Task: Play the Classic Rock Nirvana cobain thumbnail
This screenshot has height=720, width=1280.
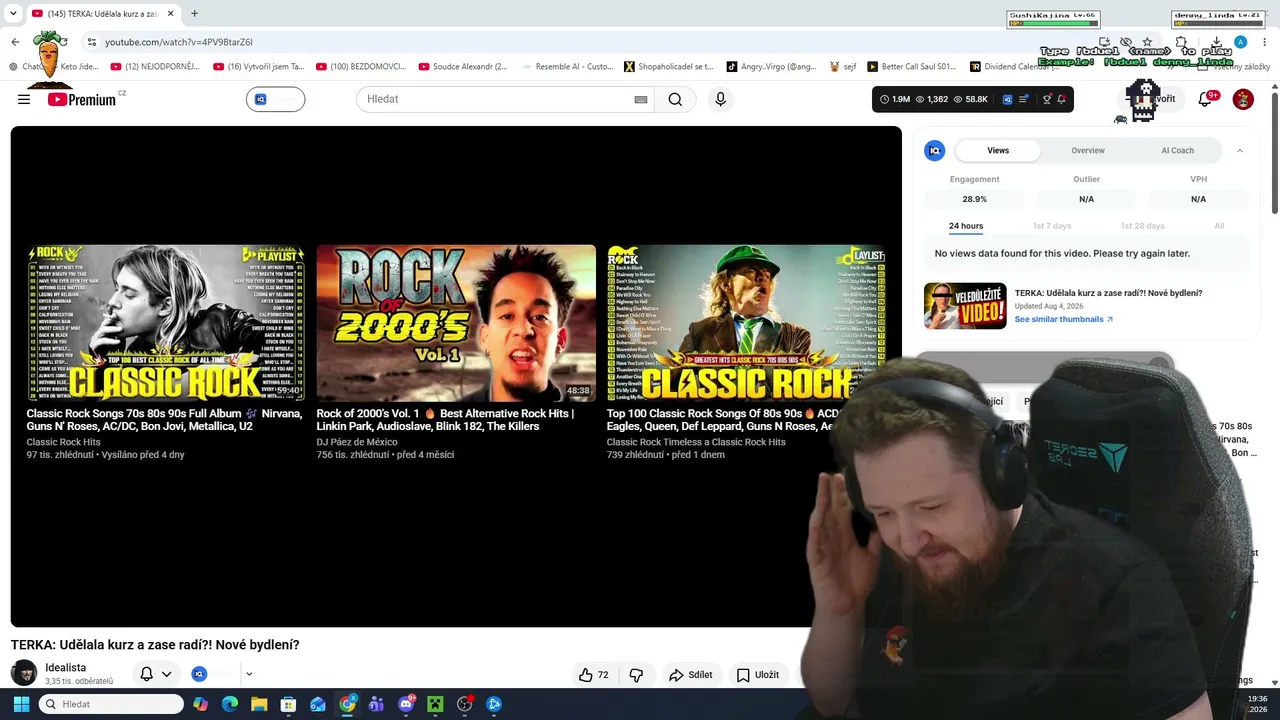Action: [166, 323]
